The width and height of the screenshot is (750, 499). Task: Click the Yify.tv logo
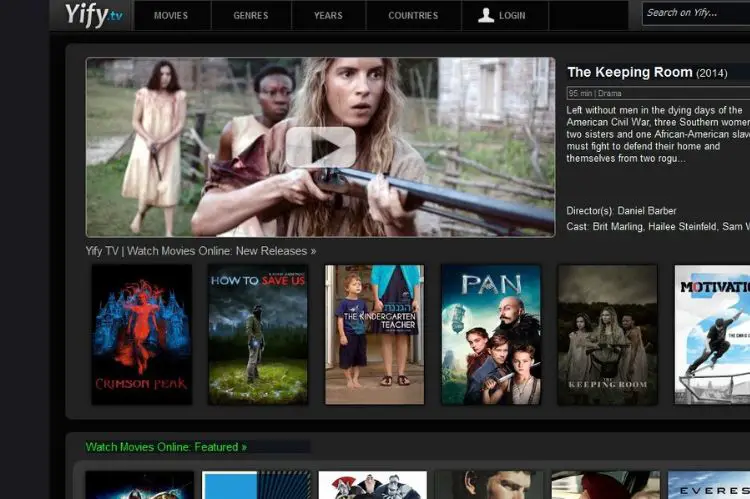pos(94,15)
